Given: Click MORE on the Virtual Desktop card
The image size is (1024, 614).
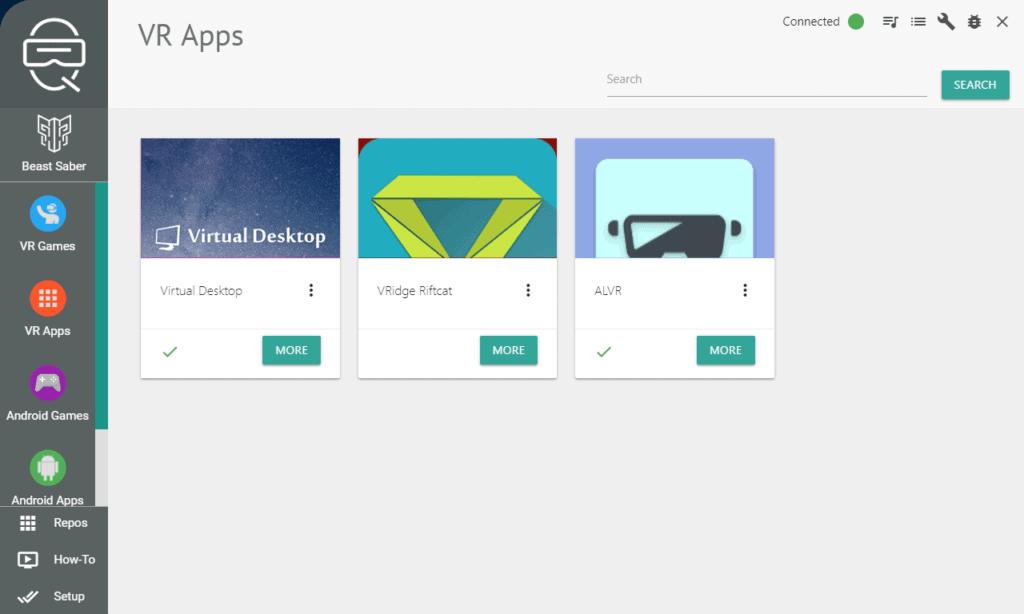Looking at the screenshot, I should pos(291,350).
